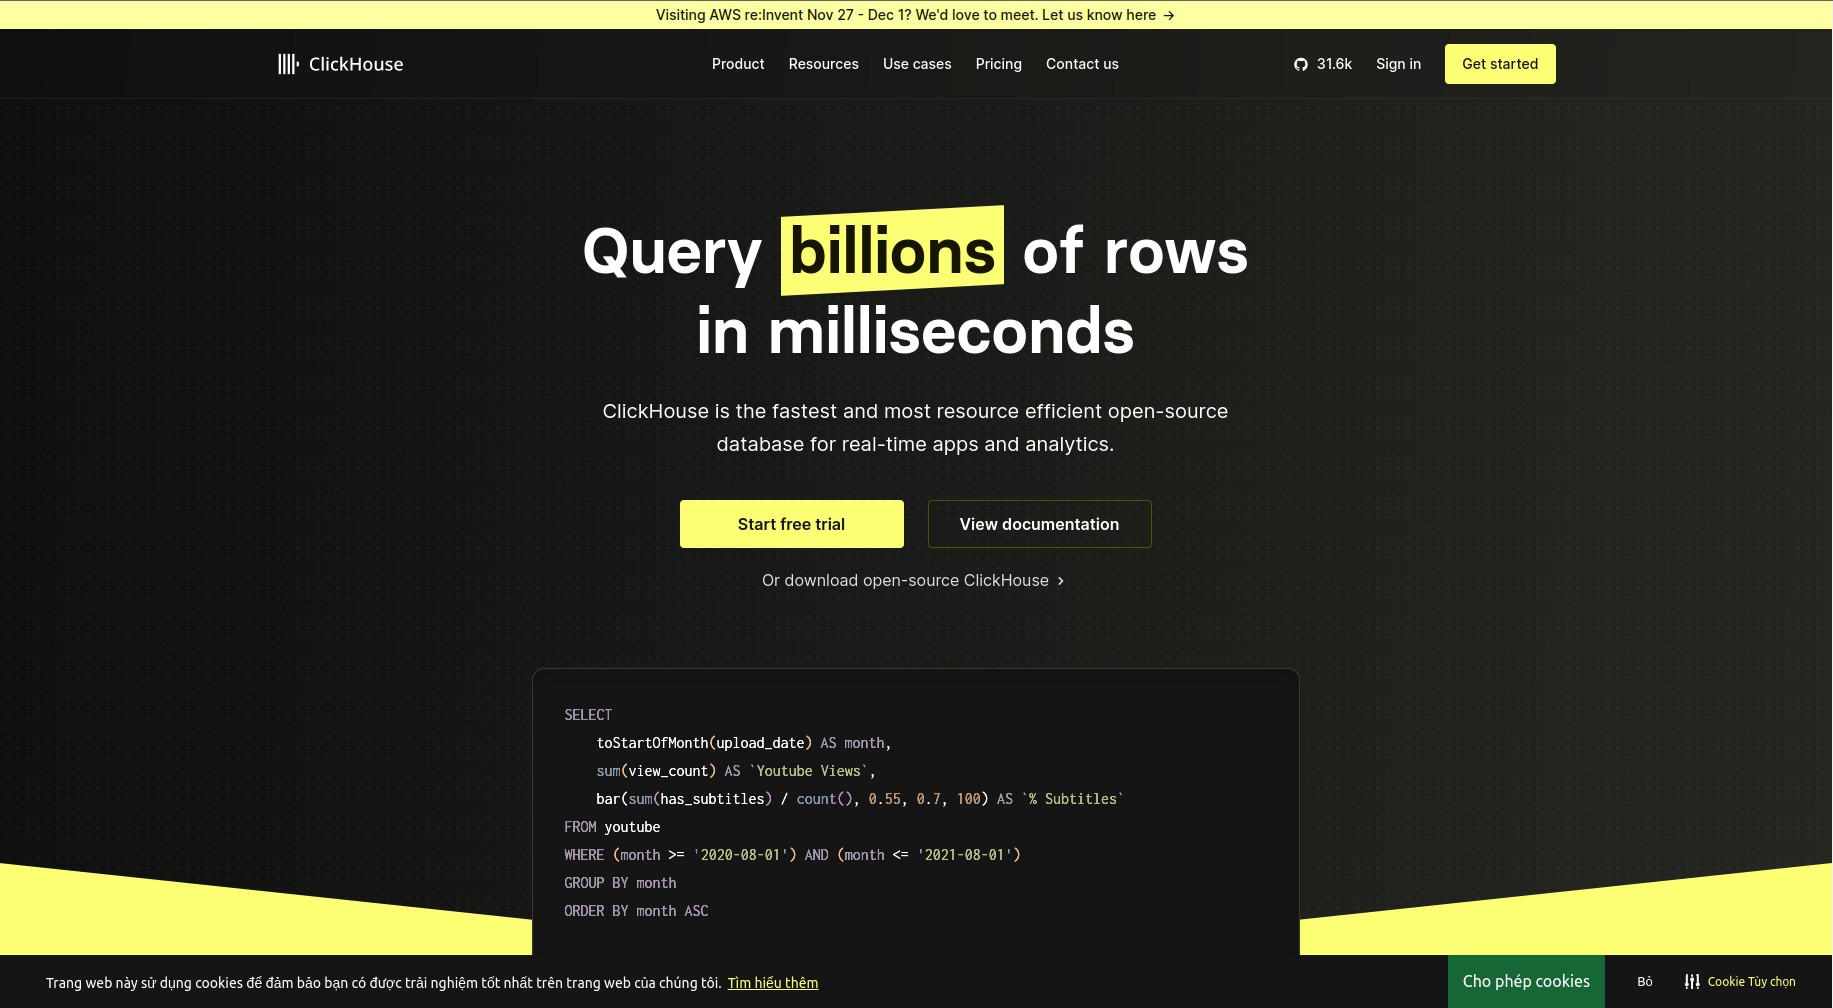Open the Use cases menu

pyautogui.click(x=917, y=64)
